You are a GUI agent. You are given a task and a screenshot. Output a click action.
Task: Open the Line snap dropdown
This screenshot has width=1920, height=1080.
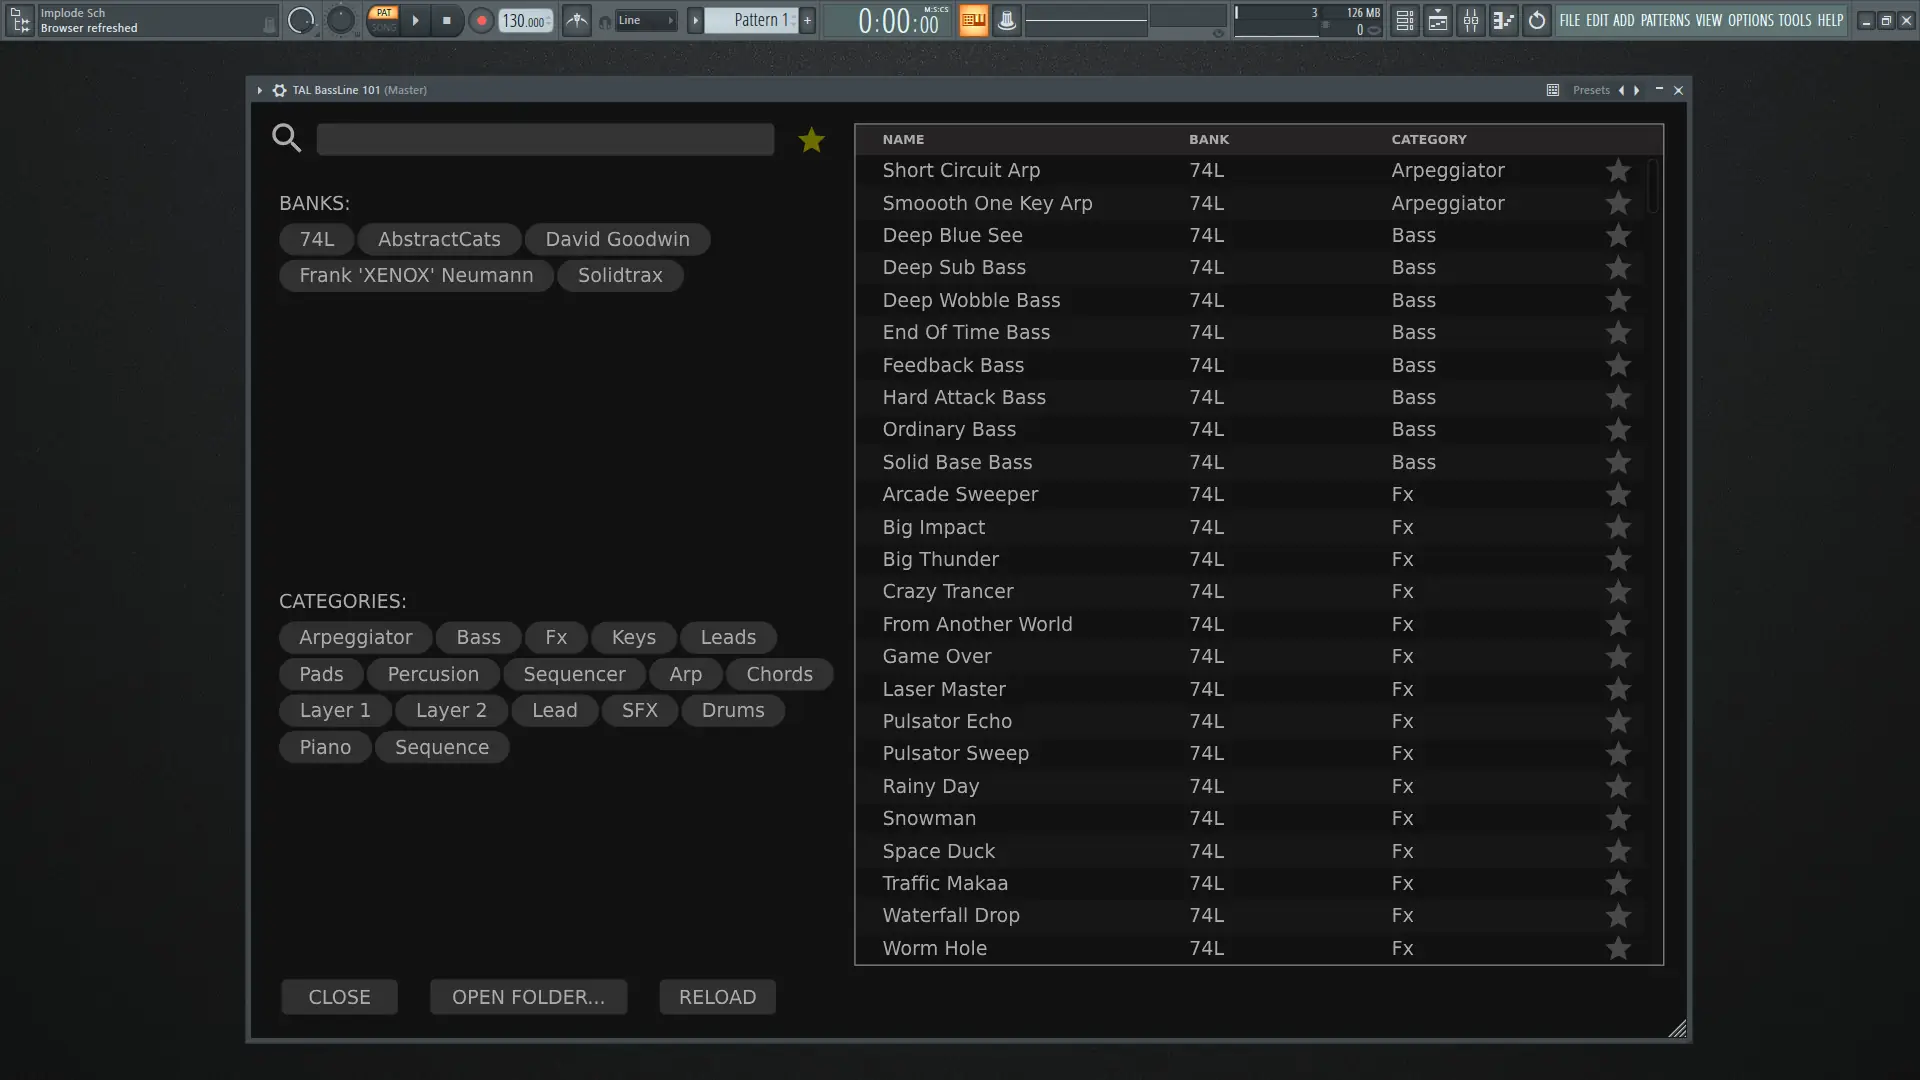point(645,19)
